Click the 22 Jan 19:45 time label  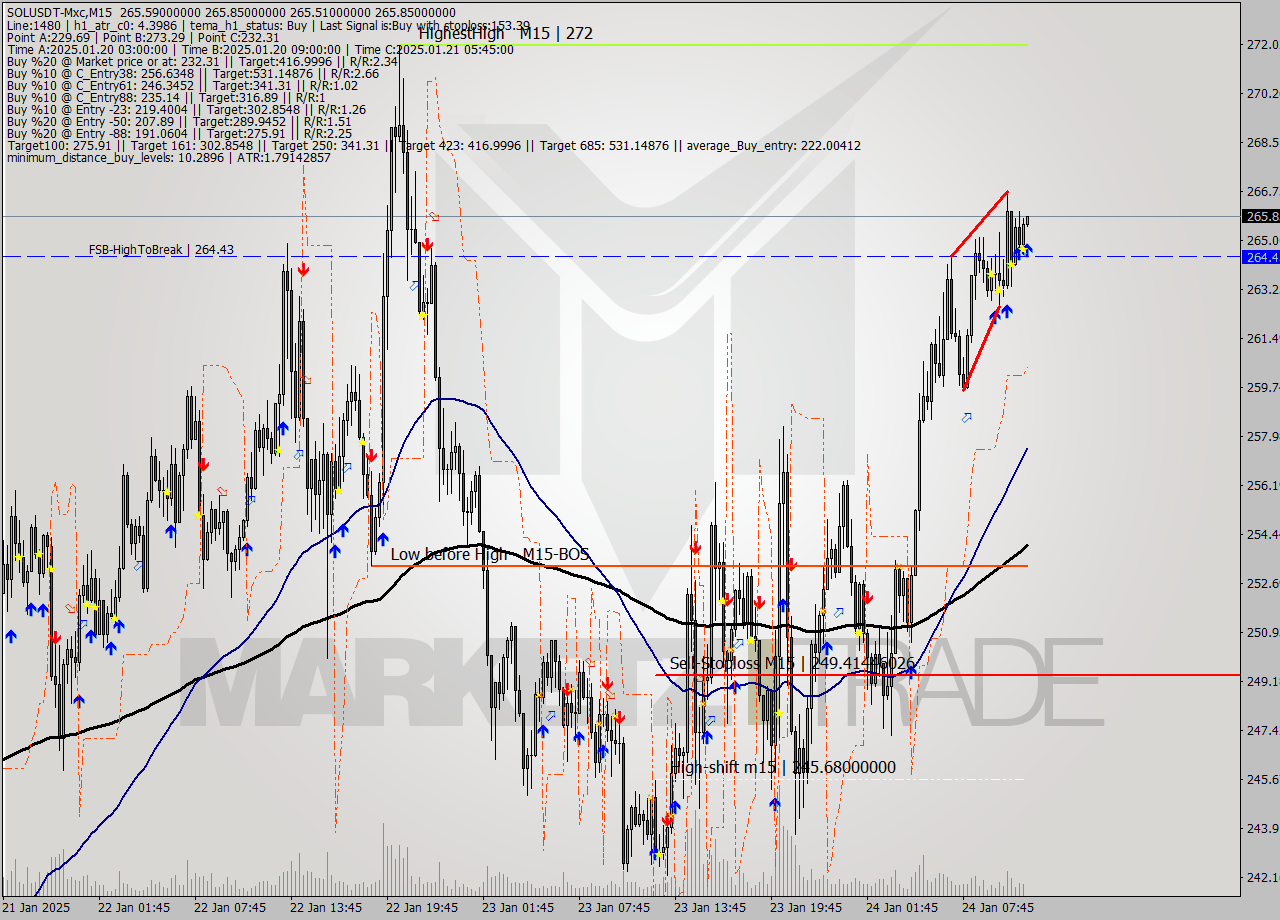click(x=422, y=907)
